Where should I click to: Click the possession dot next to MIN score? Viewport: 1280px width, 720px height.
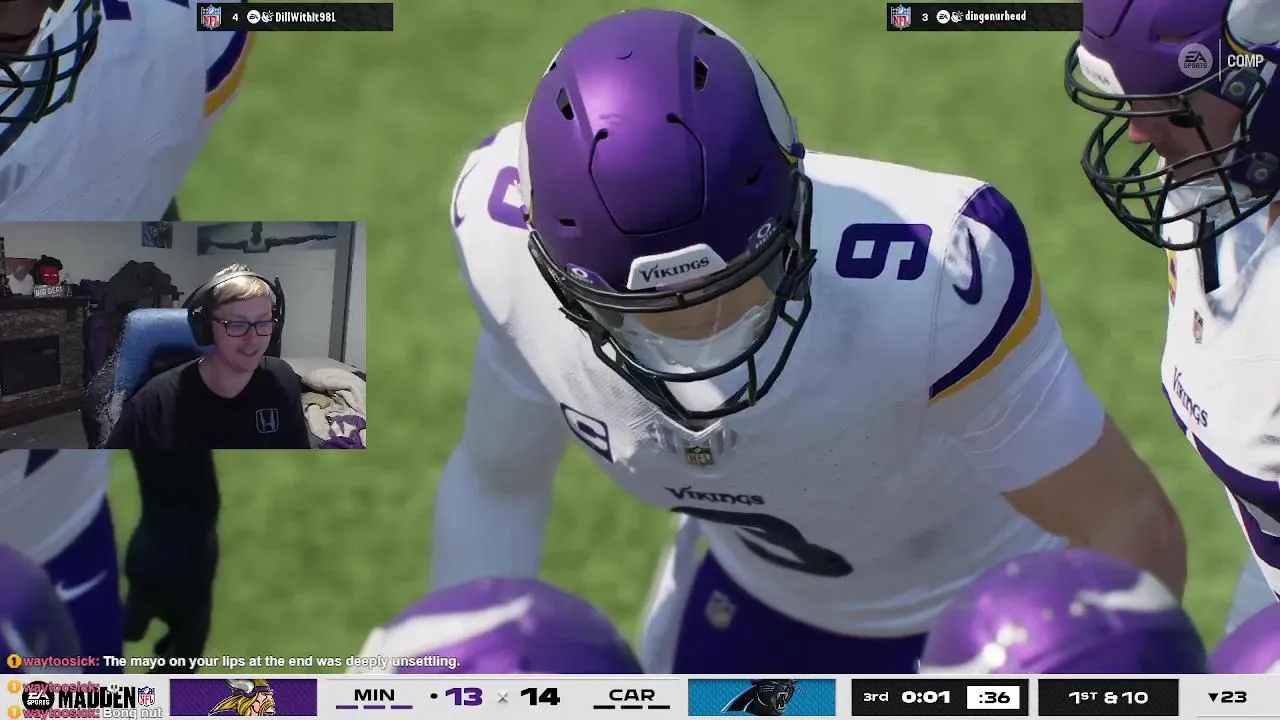(434, 696)
